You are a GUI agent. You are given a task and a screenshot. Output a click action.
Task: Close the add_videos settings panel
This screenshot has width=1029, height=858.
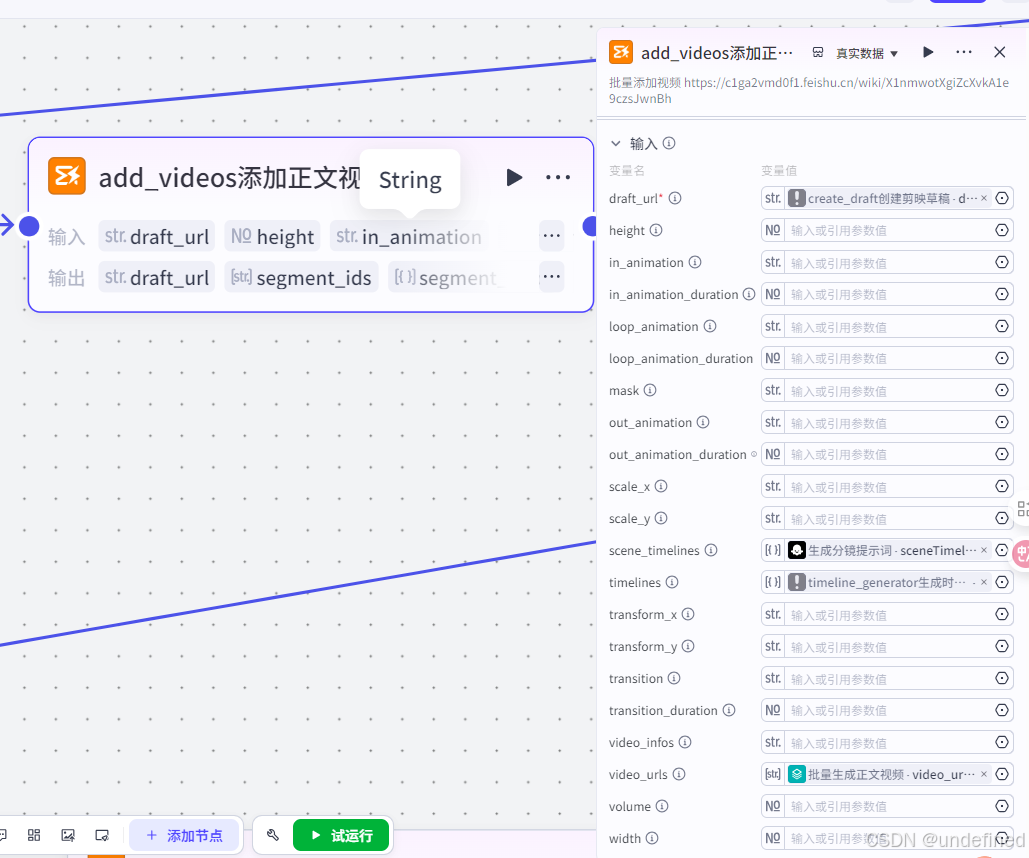(999, 52)
